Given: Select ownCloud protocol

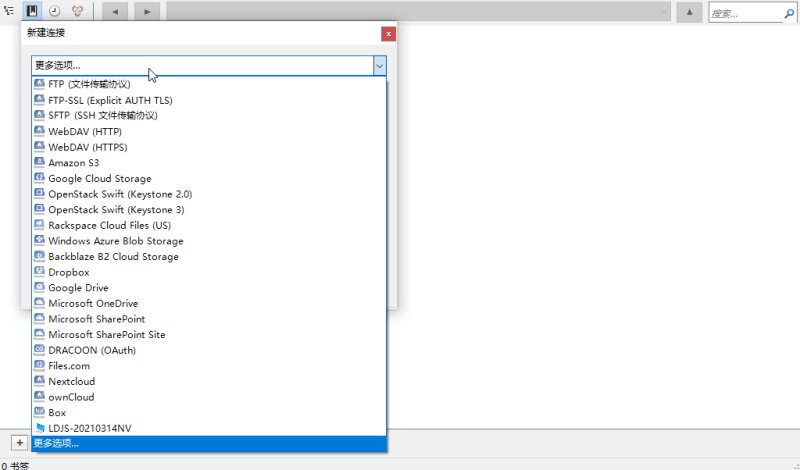Looking at the screenshot, I should 209,397.
